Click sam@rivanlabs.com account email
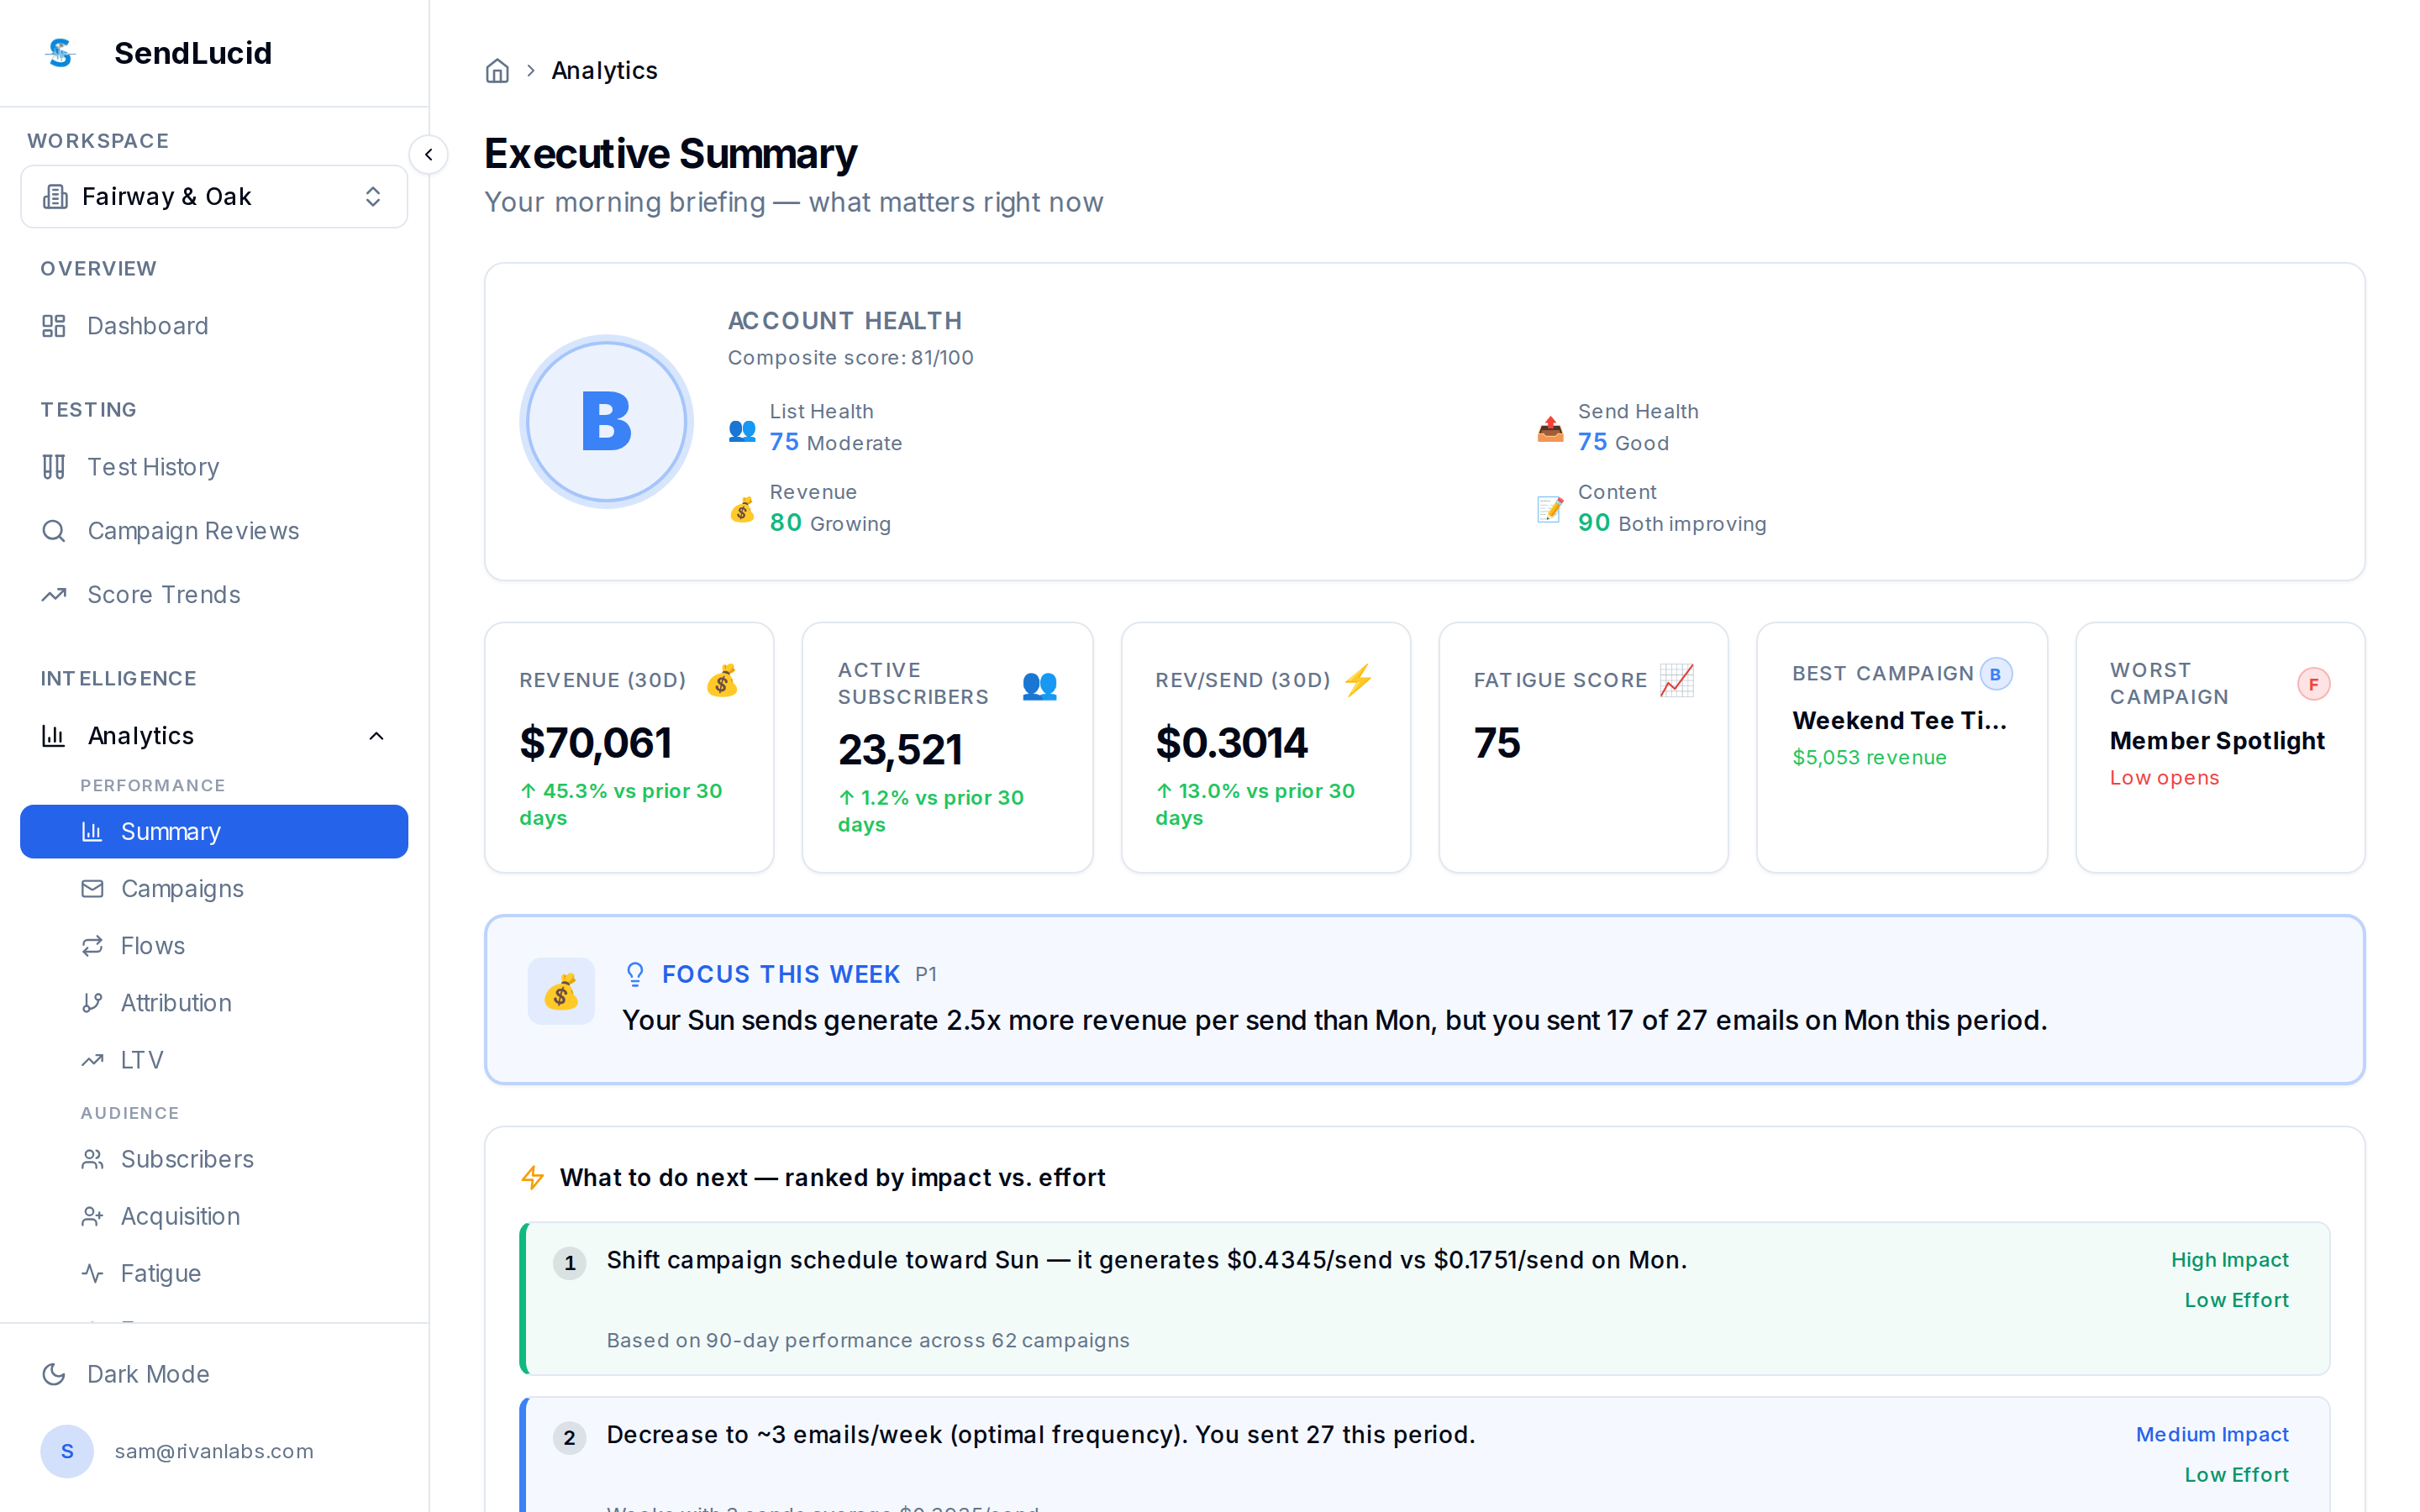The height and width of the screenshot is (1512, 2420). click(214, 1451)
